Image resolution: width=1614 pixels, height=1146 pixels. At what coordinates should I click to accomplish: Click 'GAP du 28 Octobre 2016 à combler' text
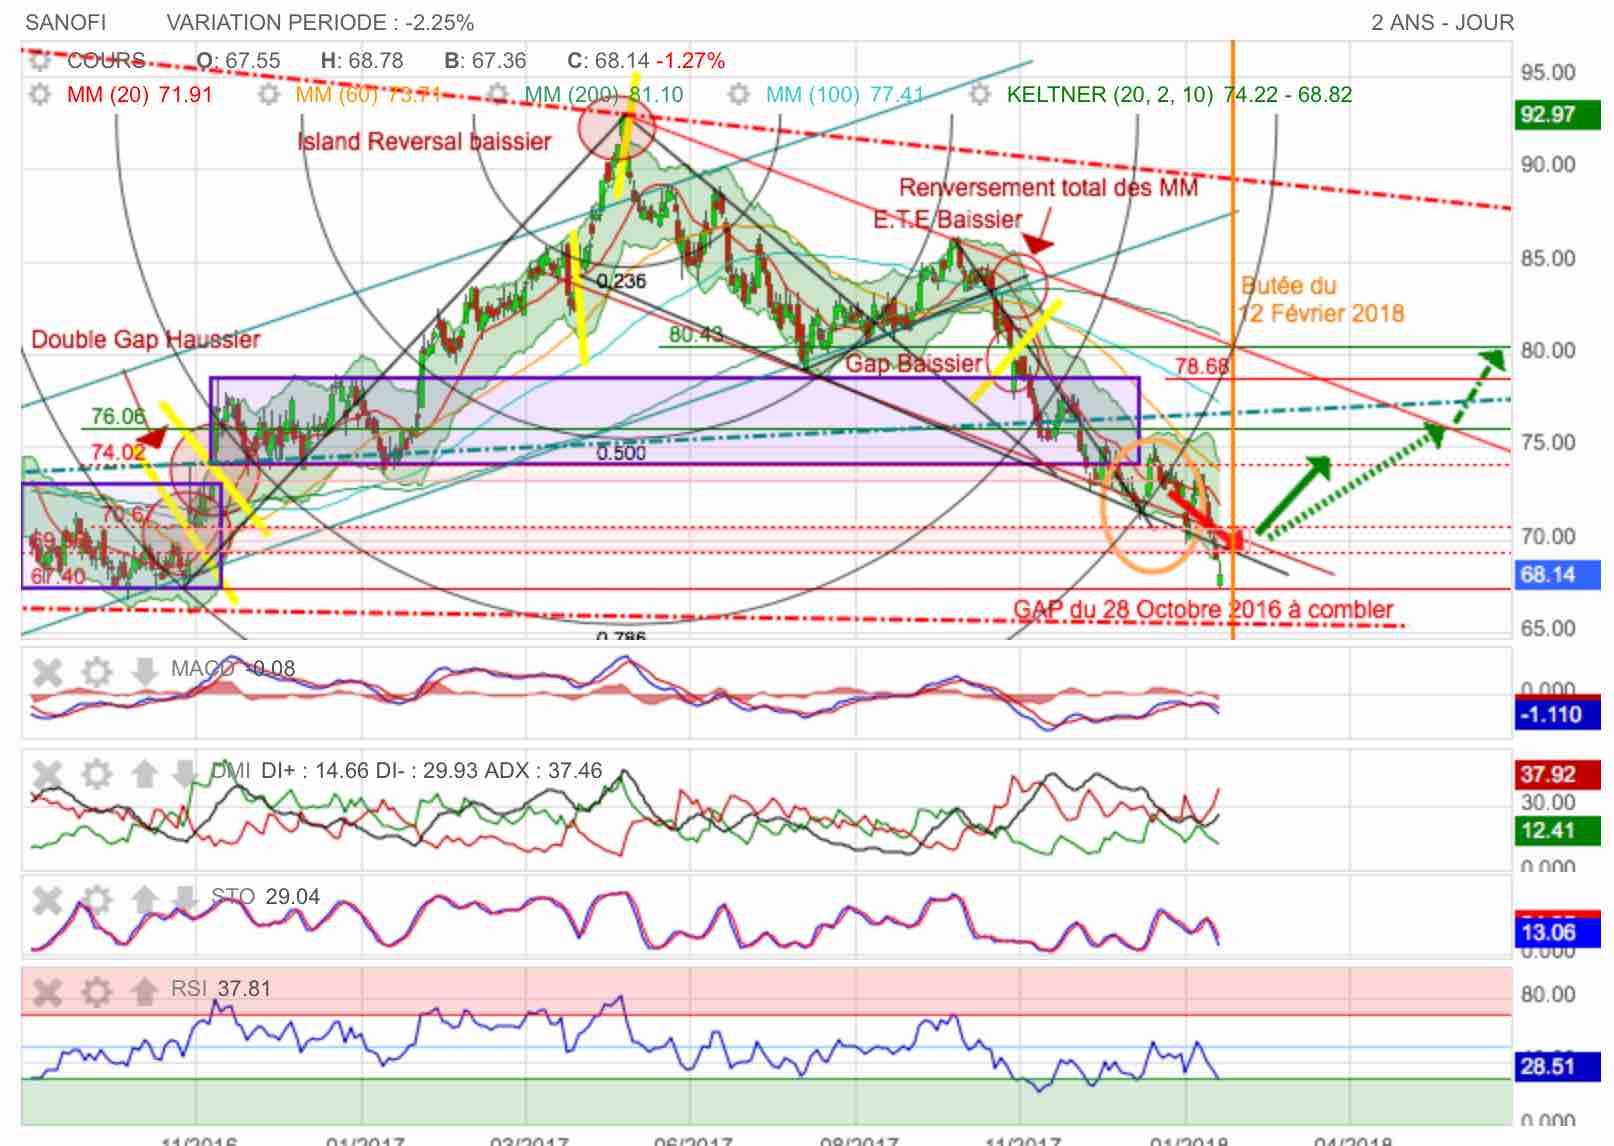click(x=1203, y=610)
